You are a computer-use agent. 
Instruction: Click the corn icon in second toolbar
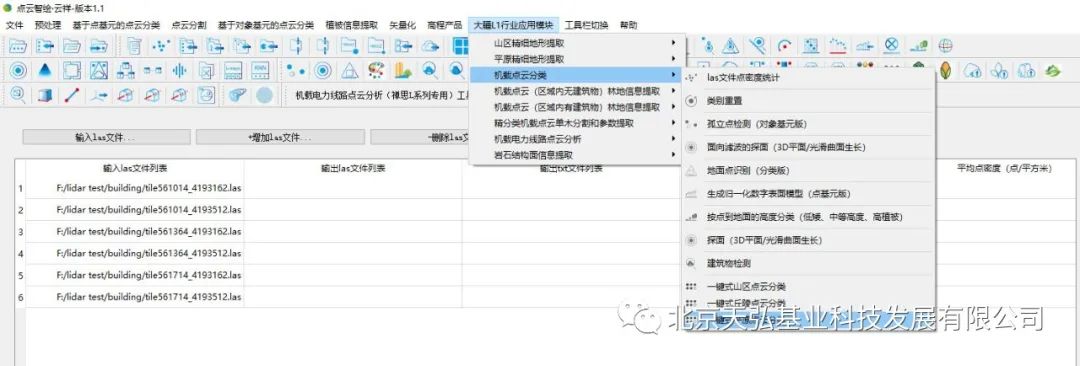[946, 70]
